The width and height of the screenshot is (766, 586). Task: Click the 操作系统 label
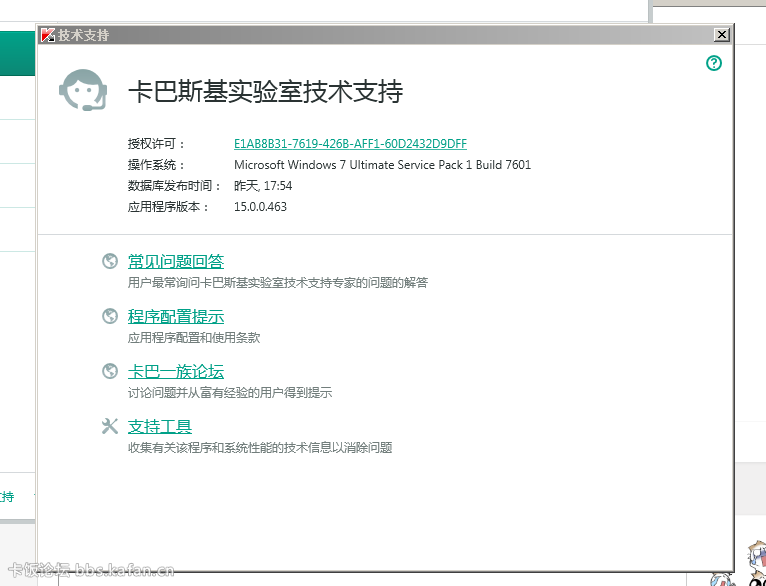tap(157, 165)
